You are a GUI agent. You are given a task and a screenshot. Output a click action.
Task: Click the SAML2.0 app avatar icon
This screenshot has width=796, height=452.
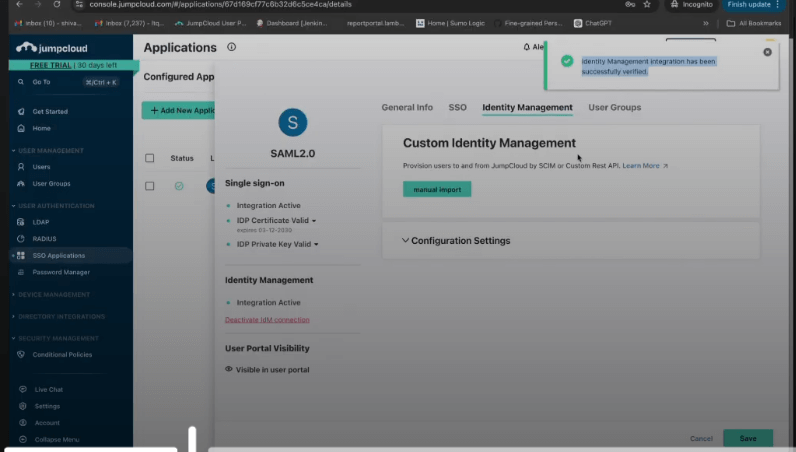coord(292,122)
